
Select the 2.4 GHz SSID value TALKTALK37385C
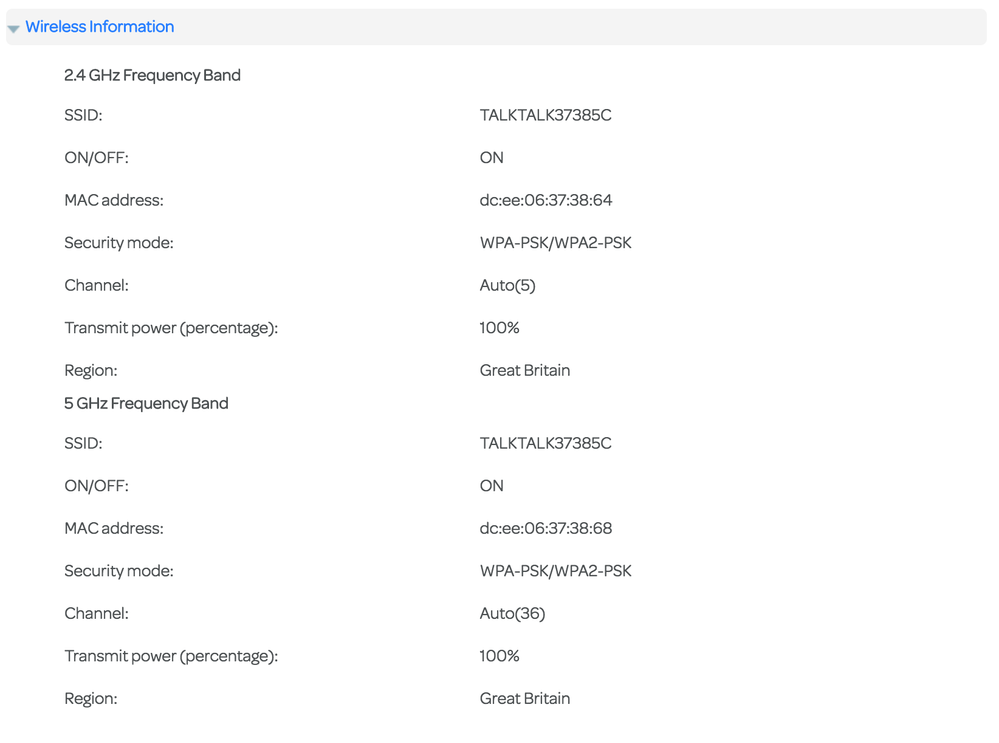coord(545,115)
